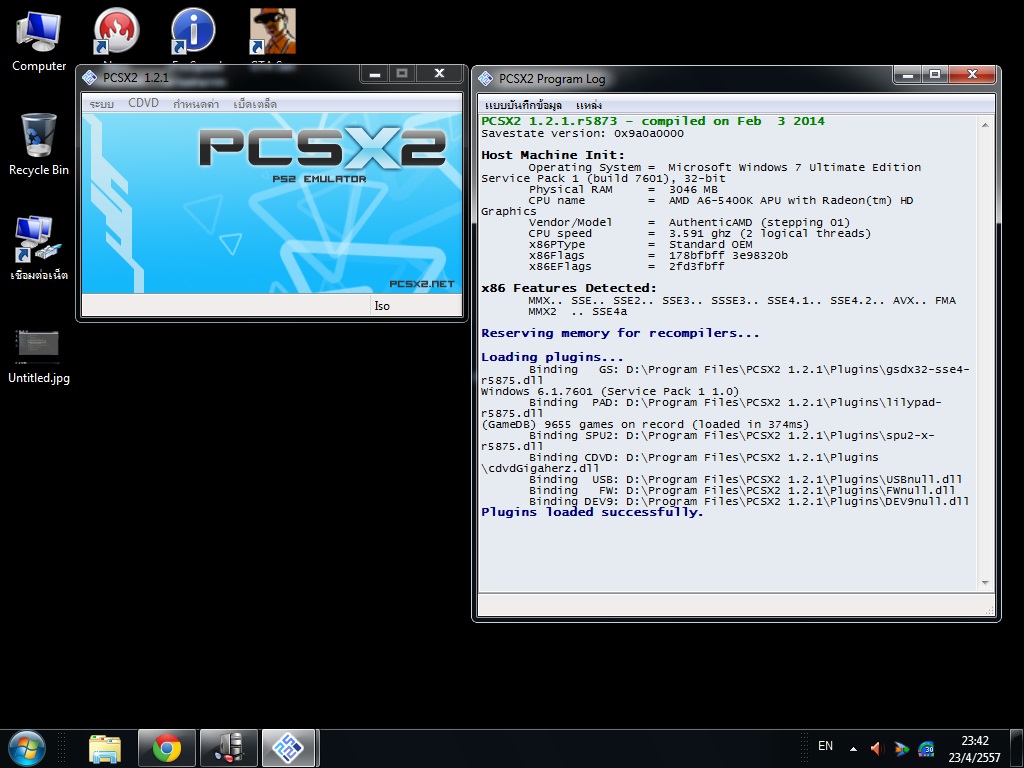Click the EN language indicator
The image size is (1024, 768).
[825, 746]
